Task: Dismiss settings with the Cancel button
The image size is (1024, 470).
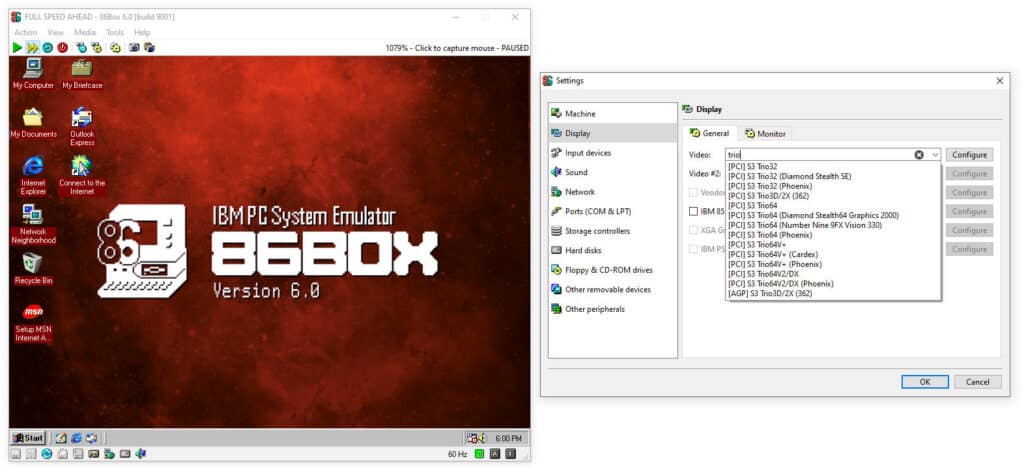Action: click(x=977, y=382)
